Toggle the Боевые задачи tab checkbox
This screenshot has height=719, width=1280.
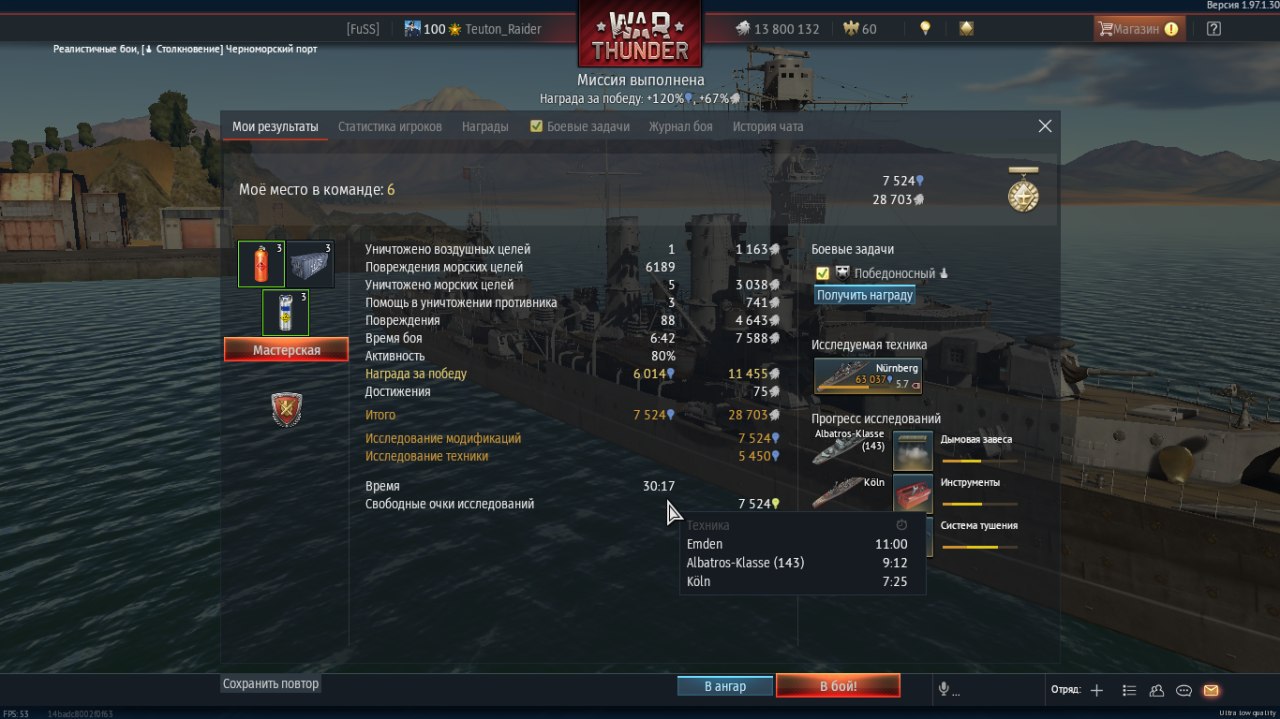(536, 126)
